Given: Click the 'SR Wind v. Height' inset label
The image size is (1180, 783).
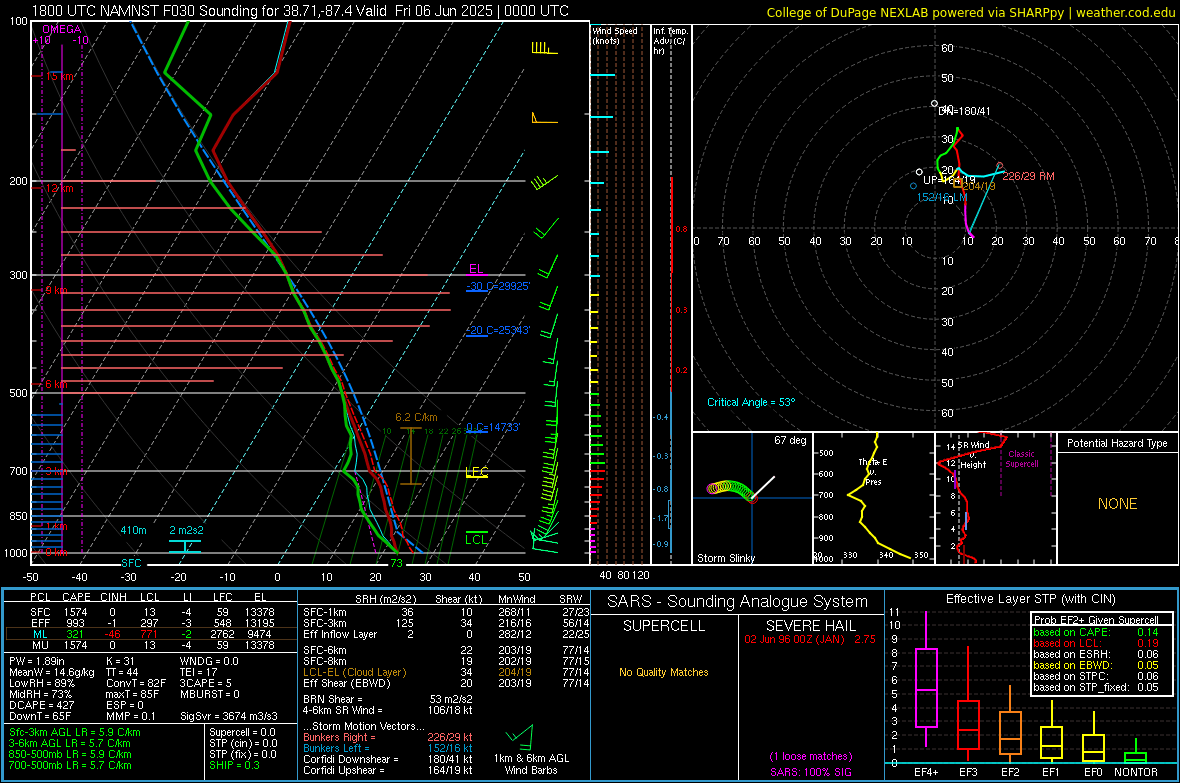Looking at the screenshot, I should [x=973, y=455].
